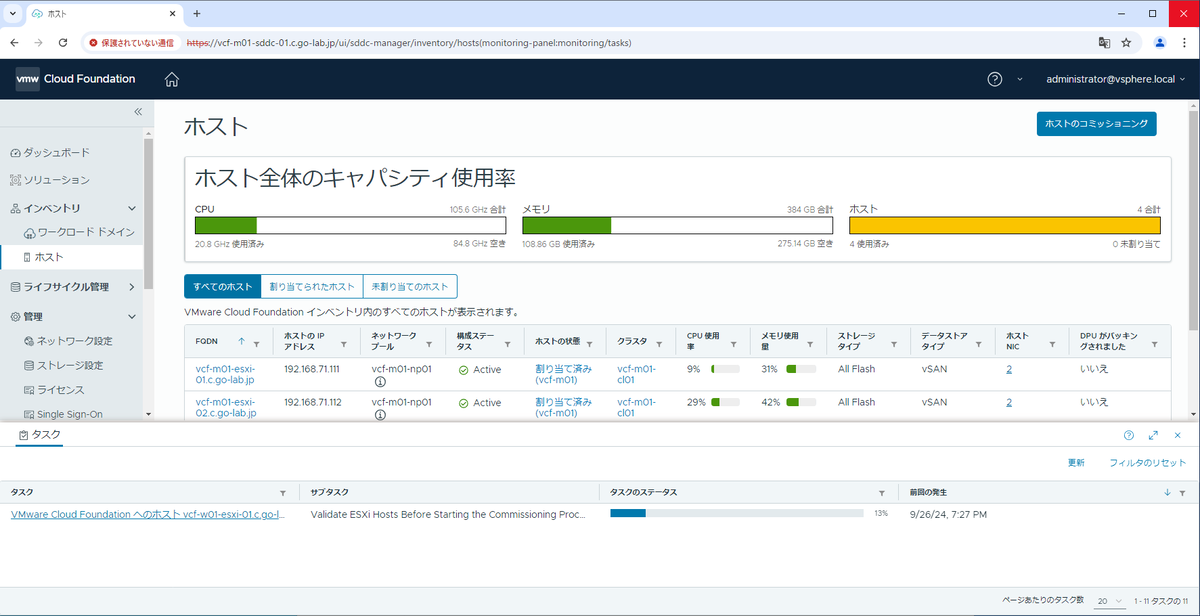The width and height of the screenshot is (1200, 616).
Task: Open dropdown chevron next to help icon
Action: [1020, 79]
